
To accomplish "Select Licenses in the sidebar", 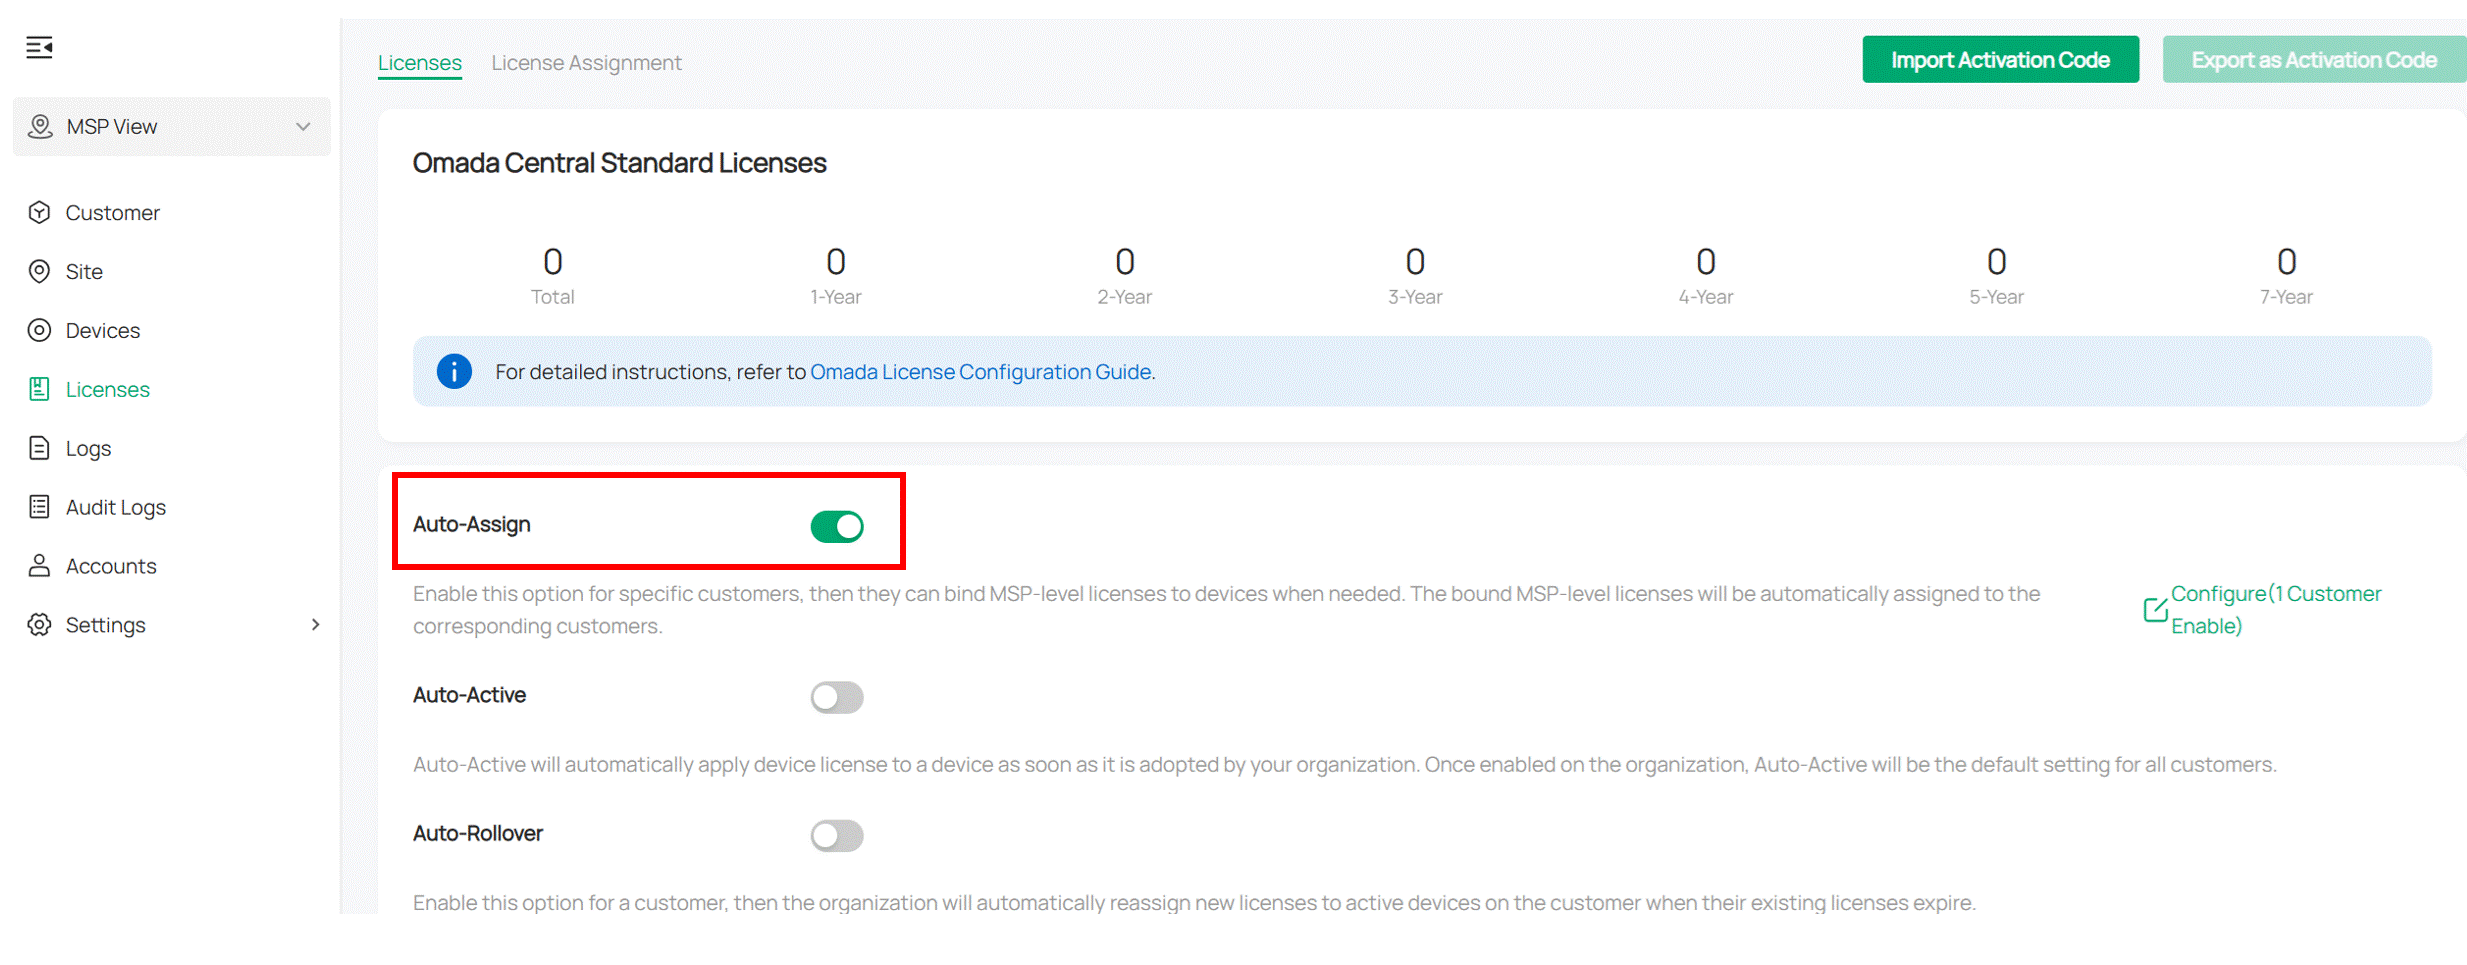I will (x=107, y=389).
